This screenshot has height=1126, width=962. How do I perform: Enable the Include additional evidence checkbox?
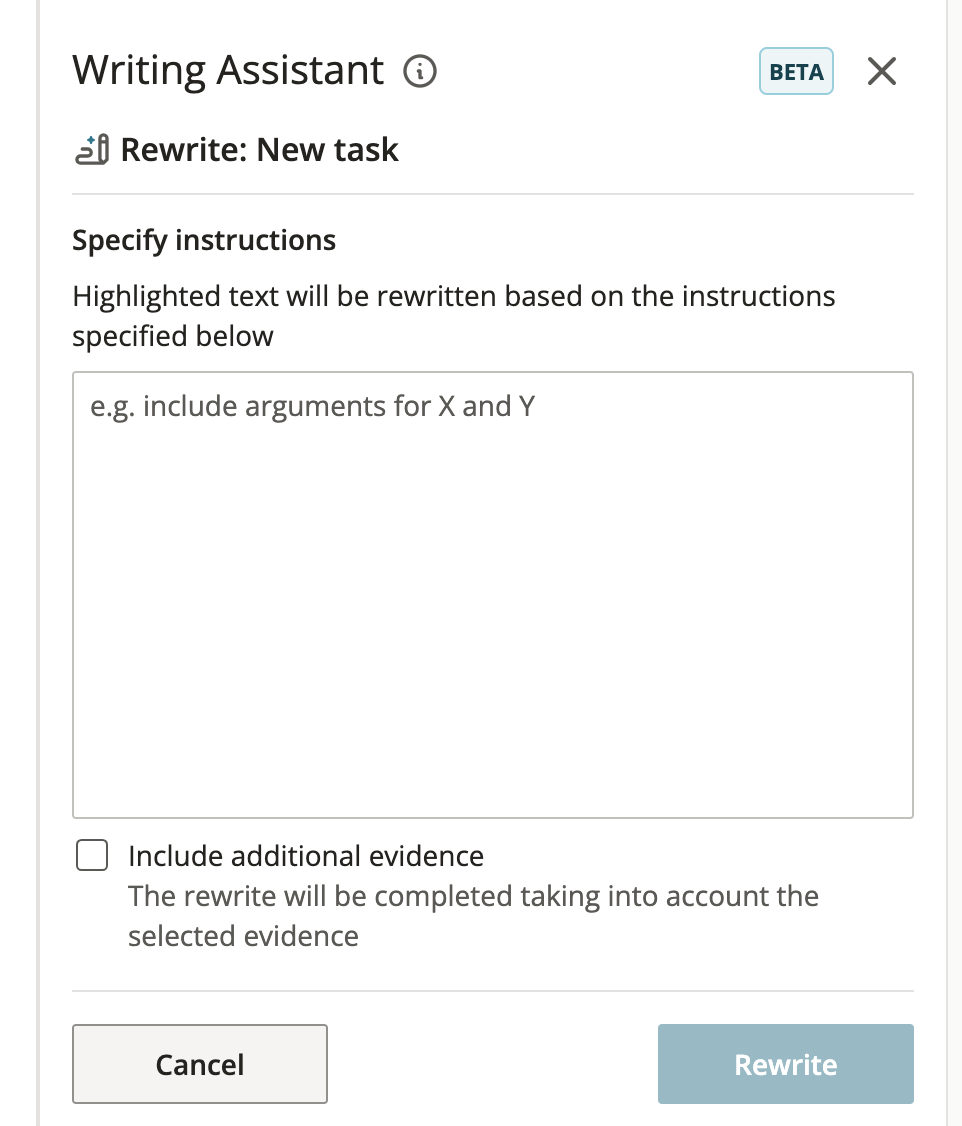[92, 855]
